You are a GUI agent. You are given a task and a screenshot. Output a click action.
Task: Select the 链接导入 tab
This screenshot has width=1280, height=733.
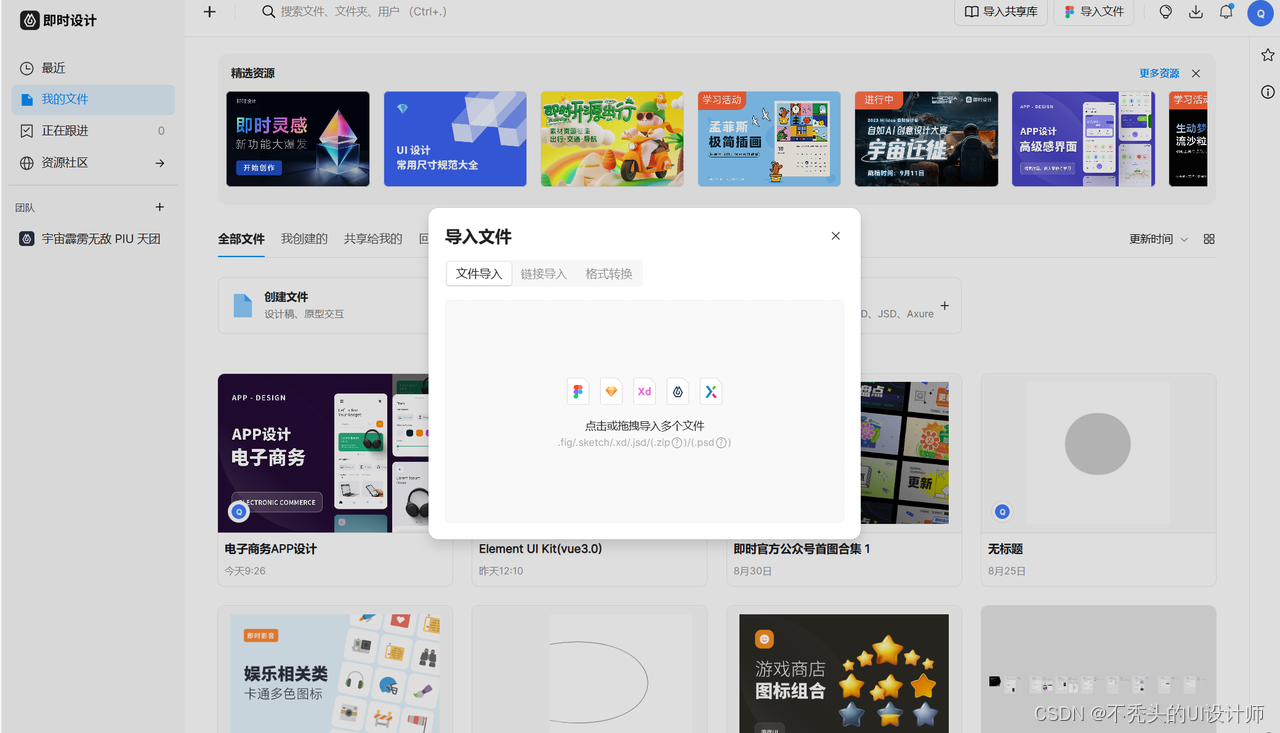tap(543, 274)
